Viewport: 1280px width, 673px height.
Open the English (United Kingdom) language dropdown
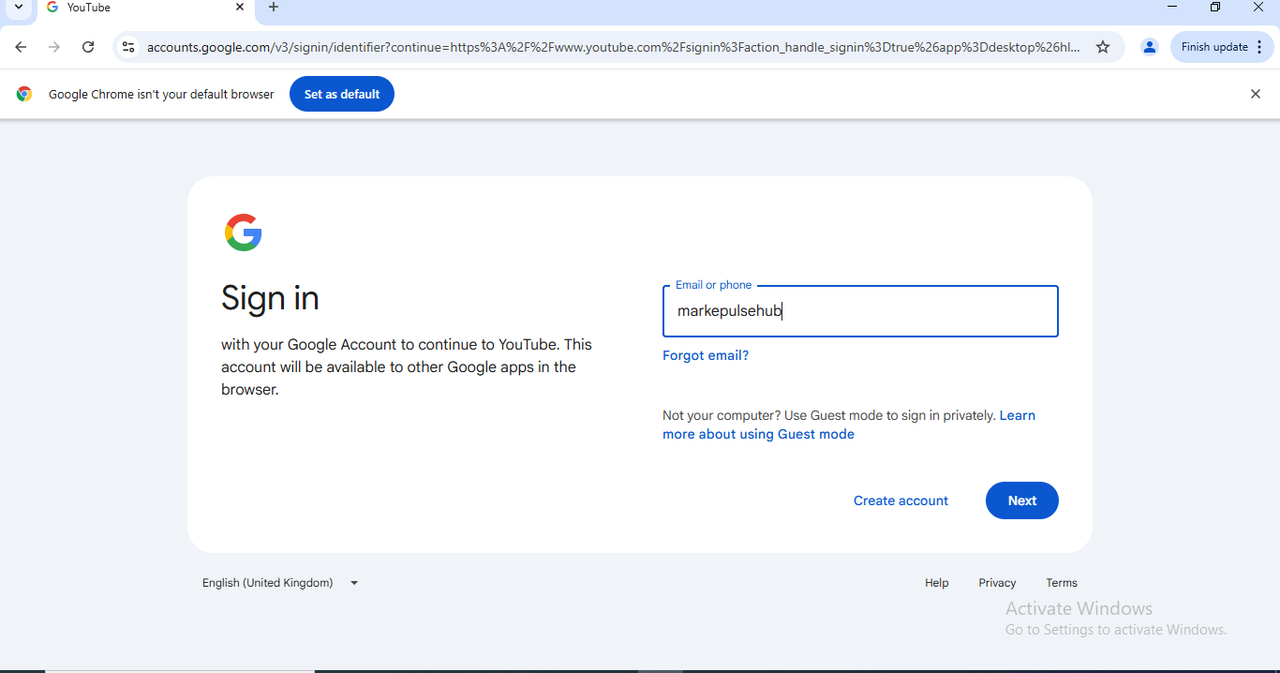click(x=280, y=583)
